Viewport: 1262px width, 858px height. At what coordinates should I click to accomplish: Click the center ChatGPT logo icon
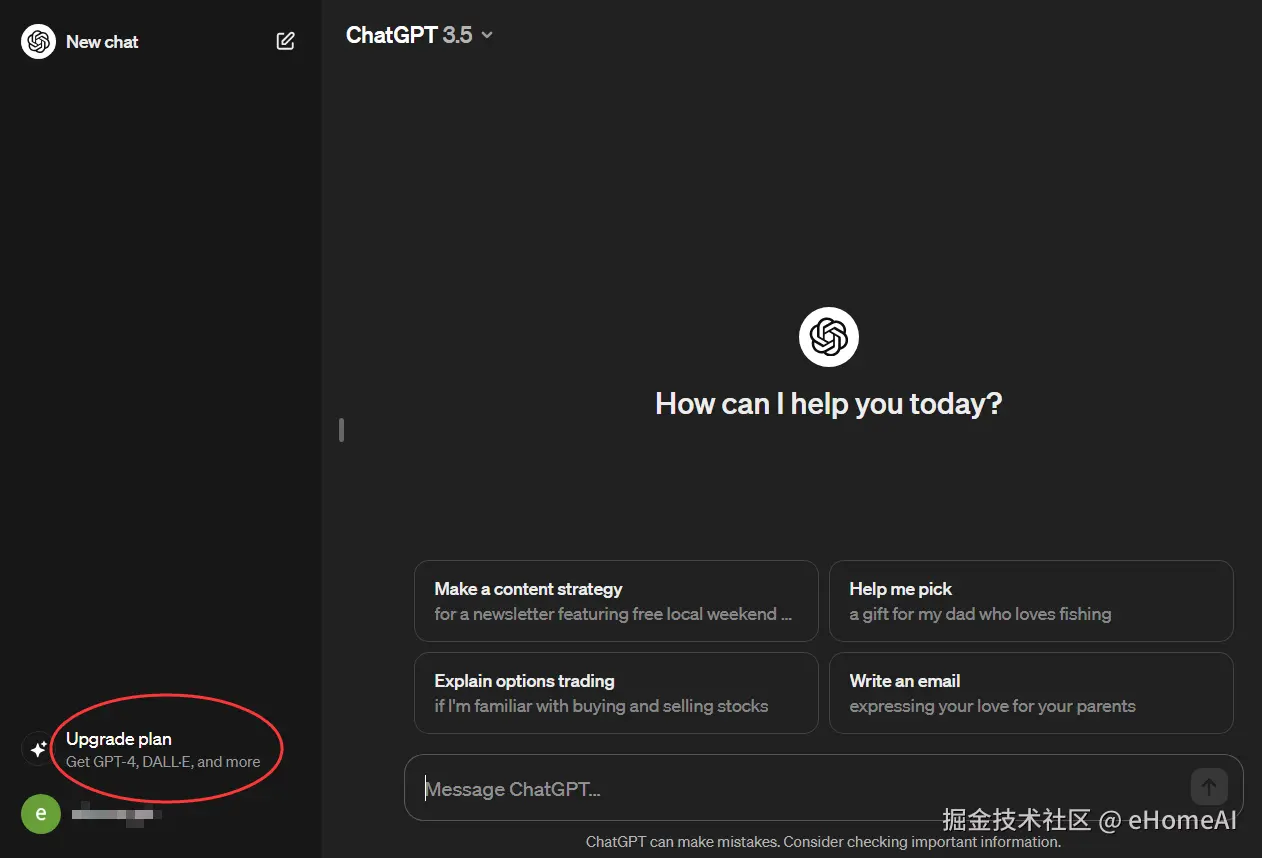pyautogui.click(x=829, y=337)
